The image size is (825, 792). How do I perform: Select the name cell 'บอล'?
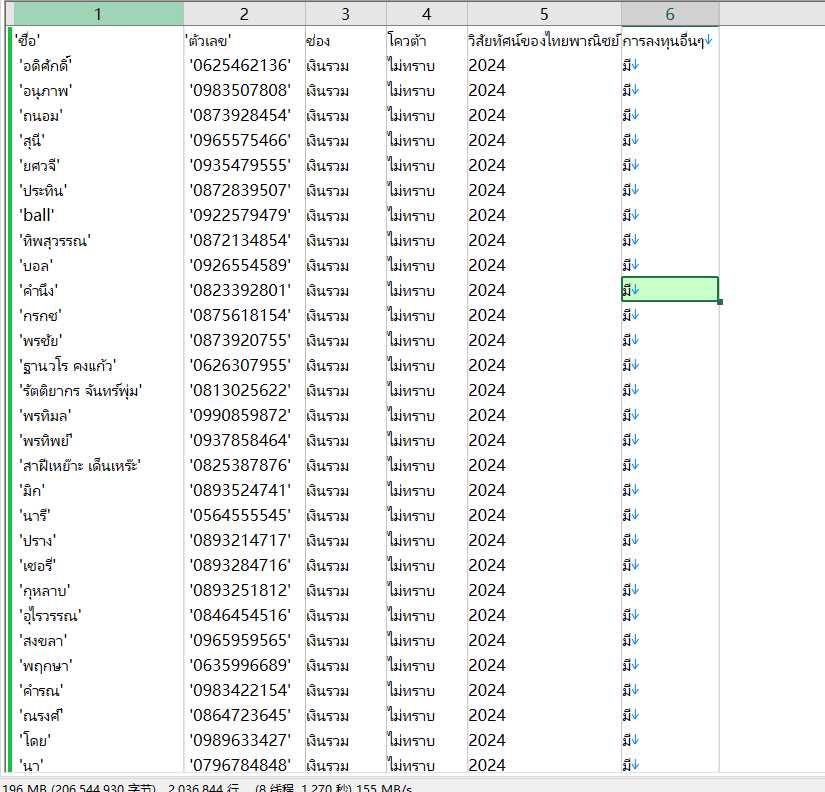(98, 266)
